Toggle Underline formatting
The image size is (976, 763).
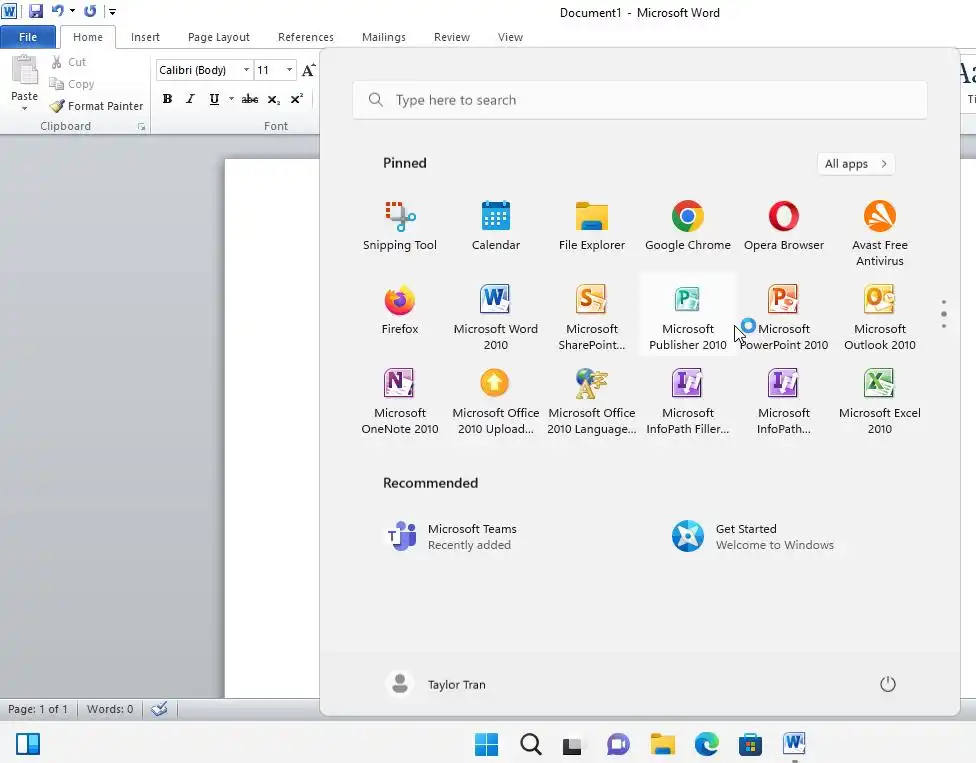(214, 99)
